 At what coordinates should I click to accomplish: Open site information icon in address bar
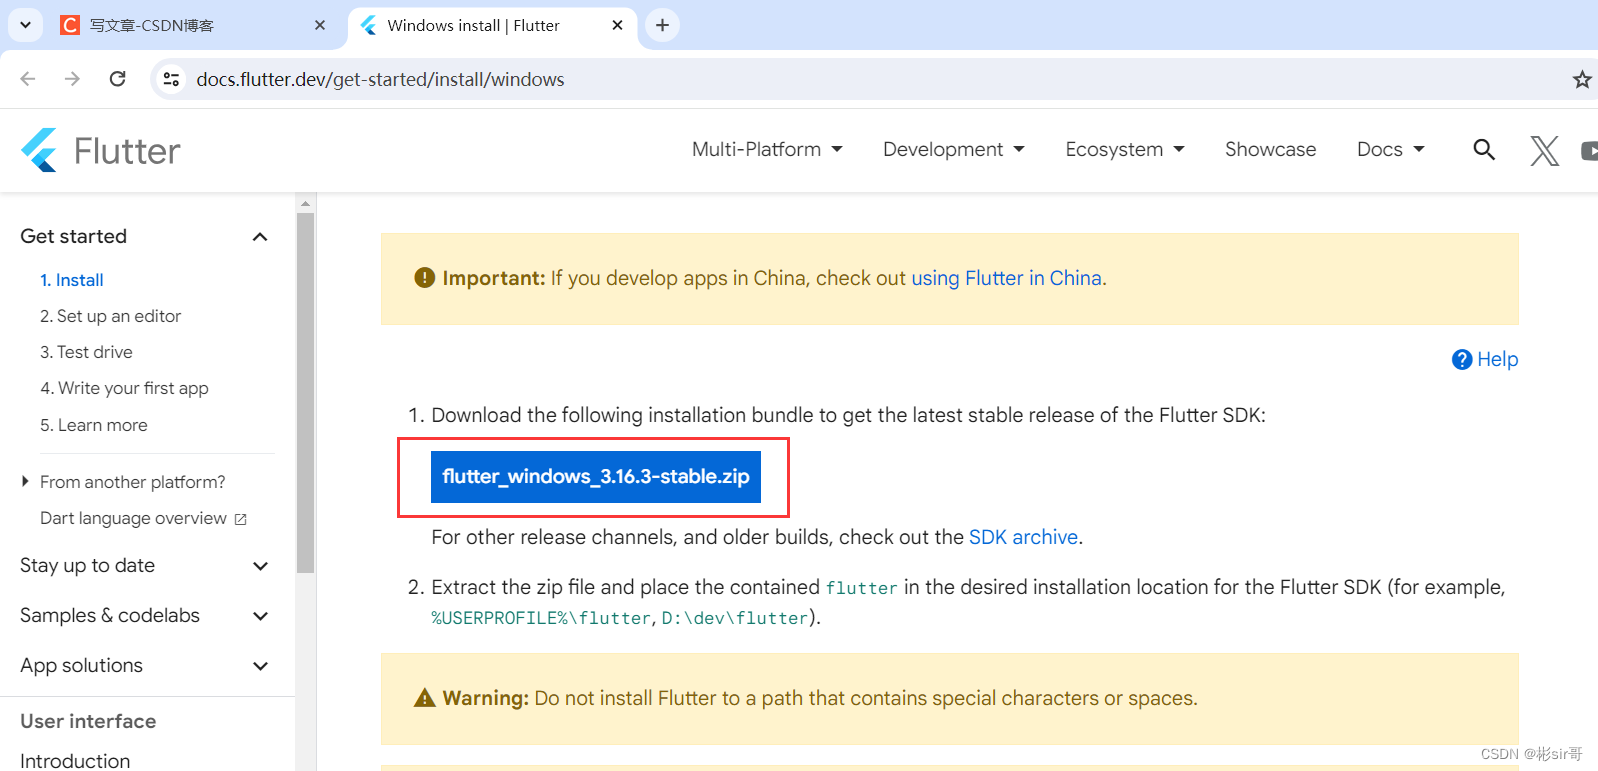[172, 79]
